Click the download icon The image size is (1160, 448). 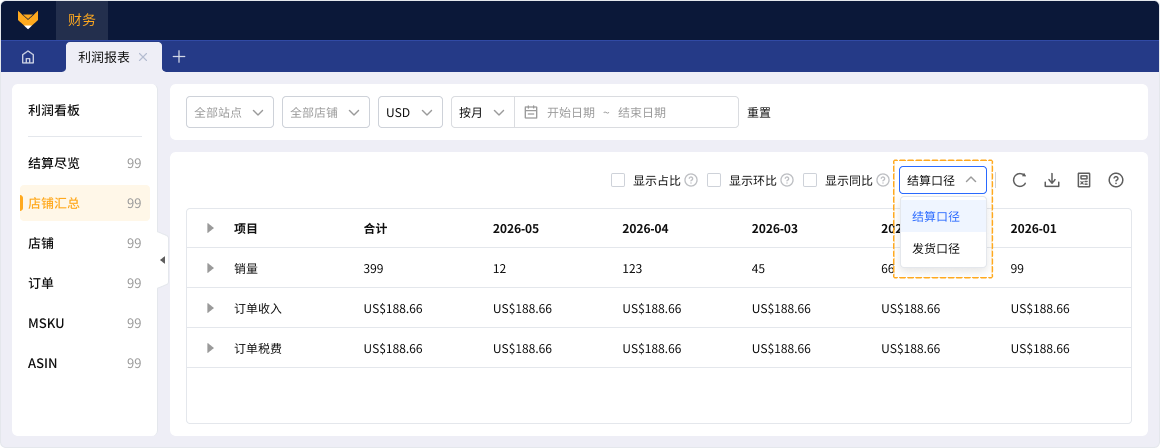1052,180
